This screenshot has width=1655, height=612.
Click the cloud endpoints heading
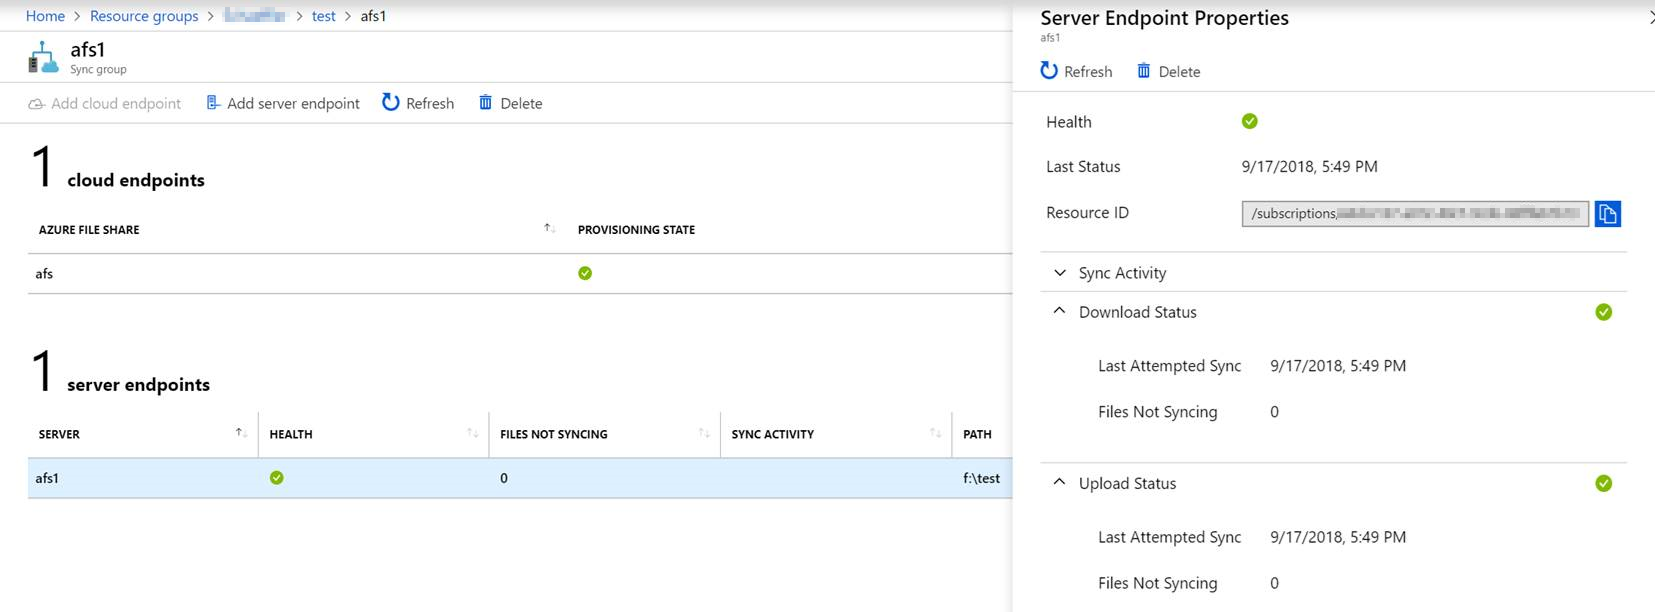coord(136,180)
